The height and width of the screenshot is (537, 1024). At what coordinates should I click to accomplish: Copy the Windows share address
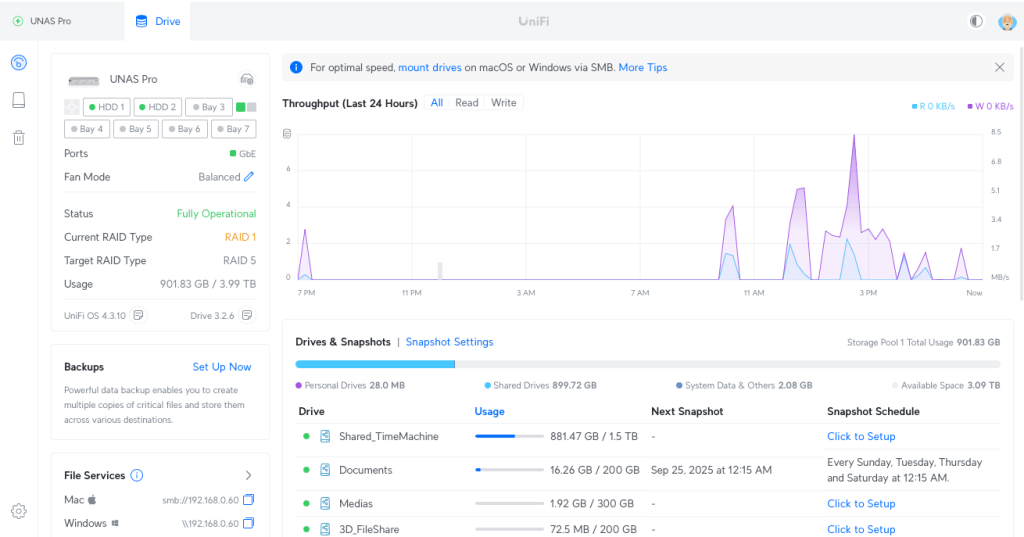click(249, 523)
